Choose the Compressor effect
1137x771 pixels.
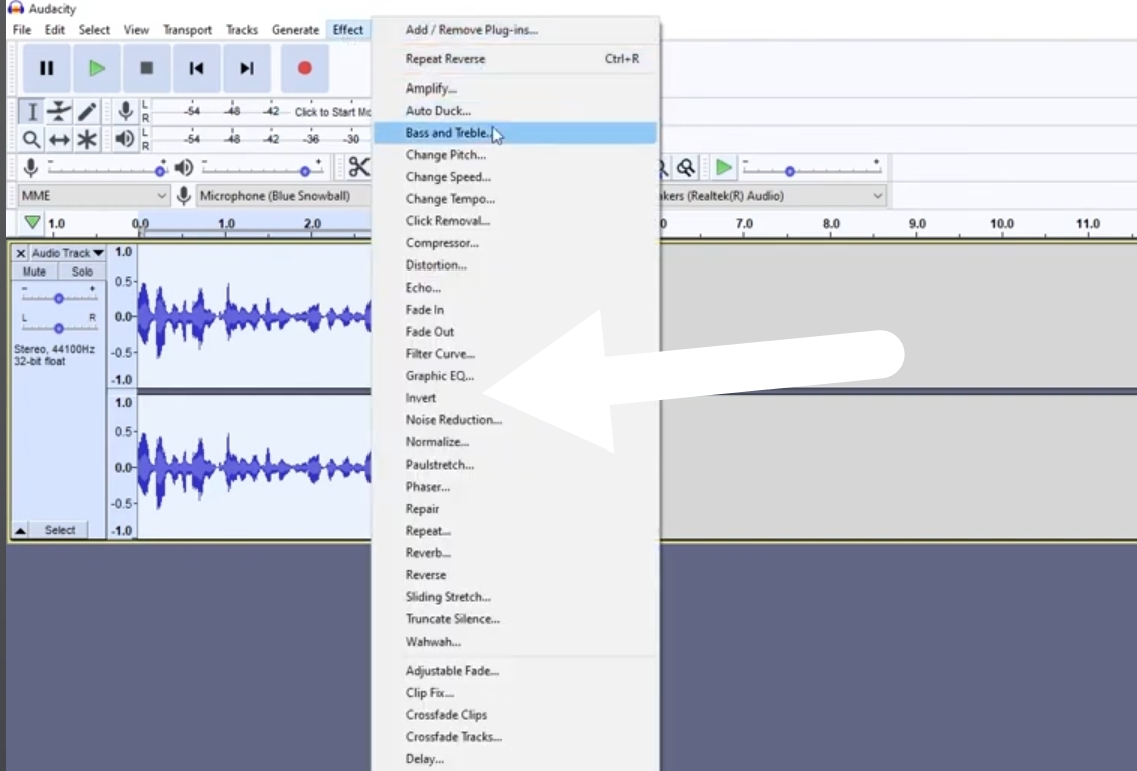pyautogui.click(x=516, y=243)
